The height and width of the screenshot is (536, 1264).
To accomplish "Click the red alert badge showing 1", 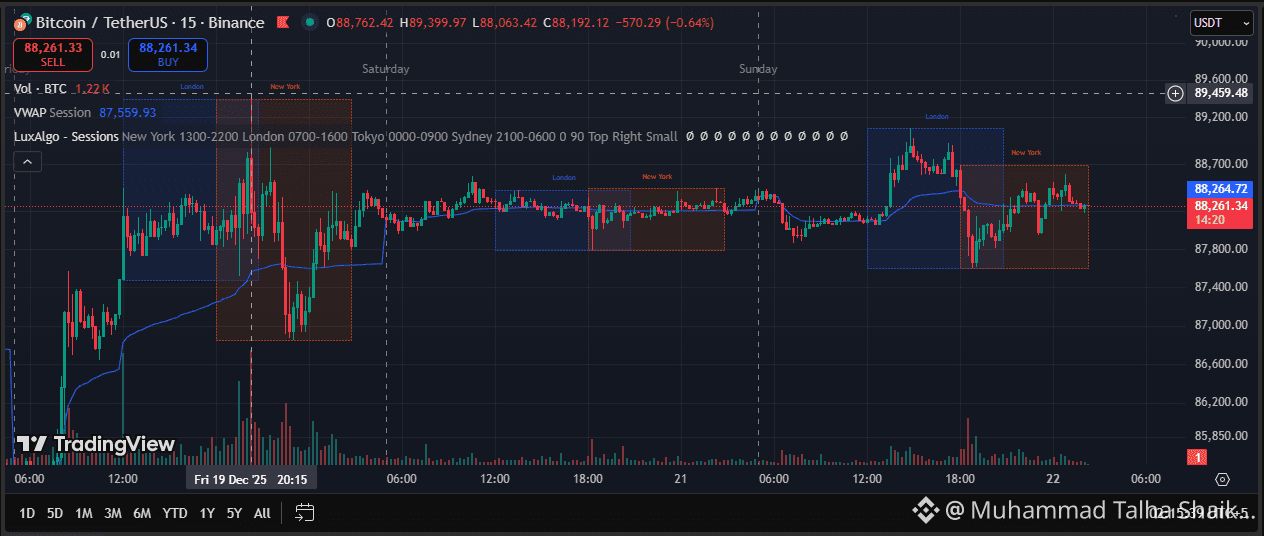I will click(x=1196, y=457).
